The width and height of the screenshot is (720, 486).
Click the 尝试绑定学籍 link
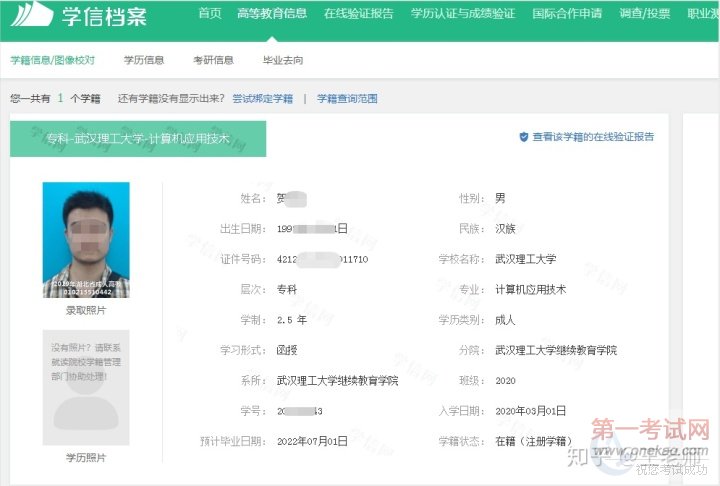tap(263, 98)
